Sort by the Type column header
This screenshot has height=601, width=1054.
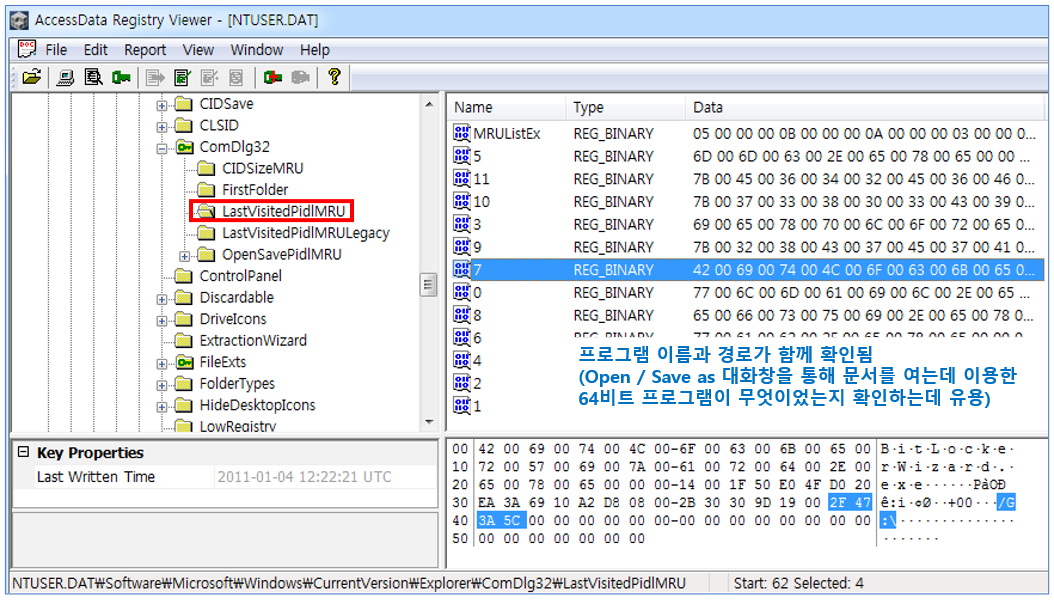pos(626,107)
